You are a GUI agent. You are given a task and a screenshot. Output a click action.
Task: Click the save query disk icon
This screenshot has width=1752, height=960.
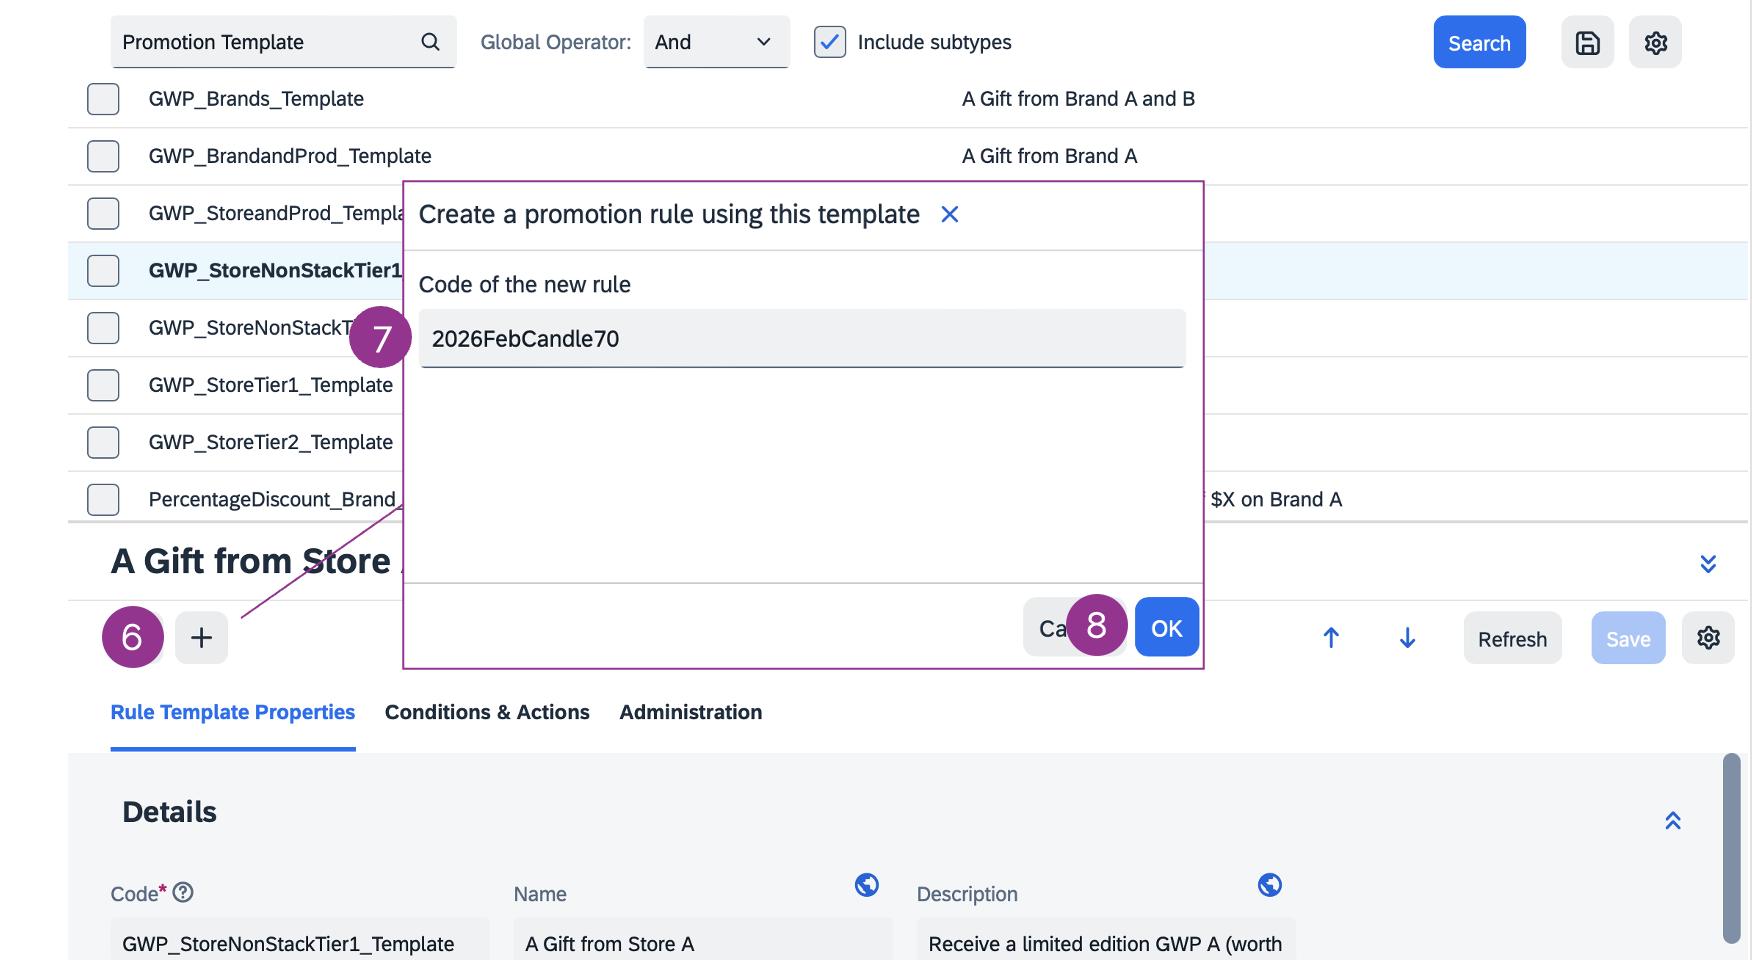pyautogui.click(x=1587, y=43)
